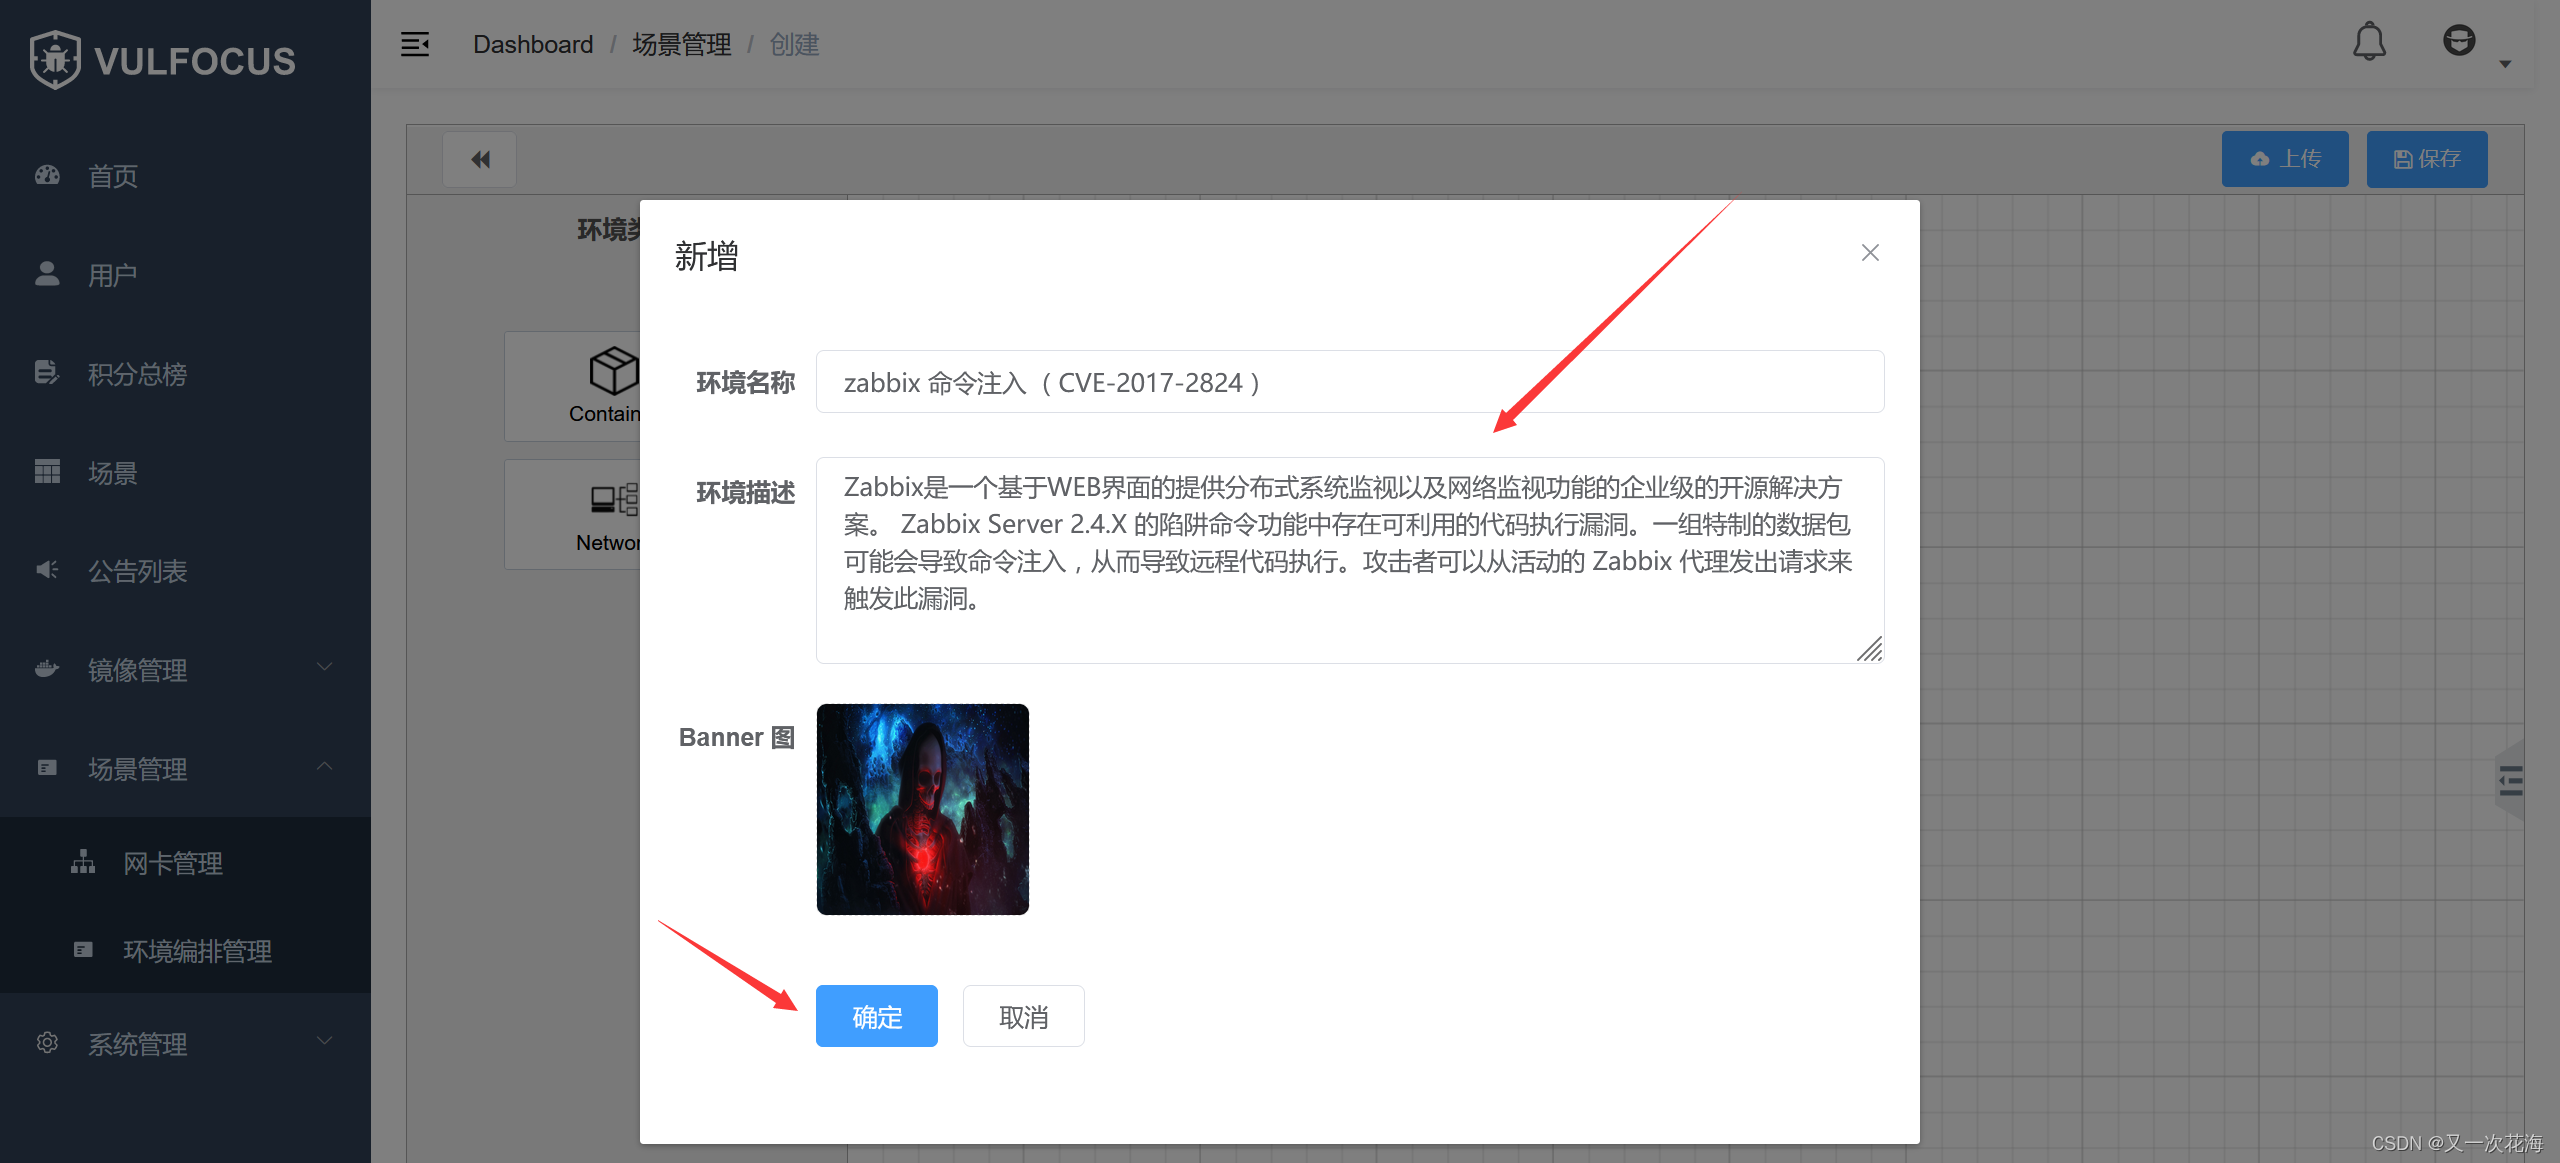Close the 新增 dialog
Screen dimensions: 2560x1163
click(x=1870, y=253)
